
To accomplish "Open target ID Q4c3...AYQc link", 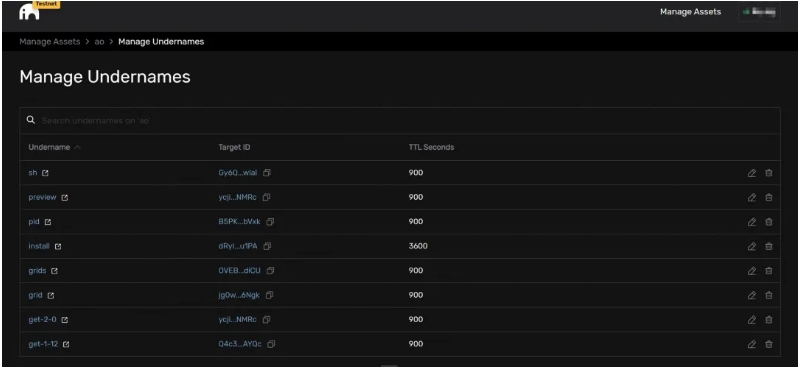I will (x=240, y=345).
